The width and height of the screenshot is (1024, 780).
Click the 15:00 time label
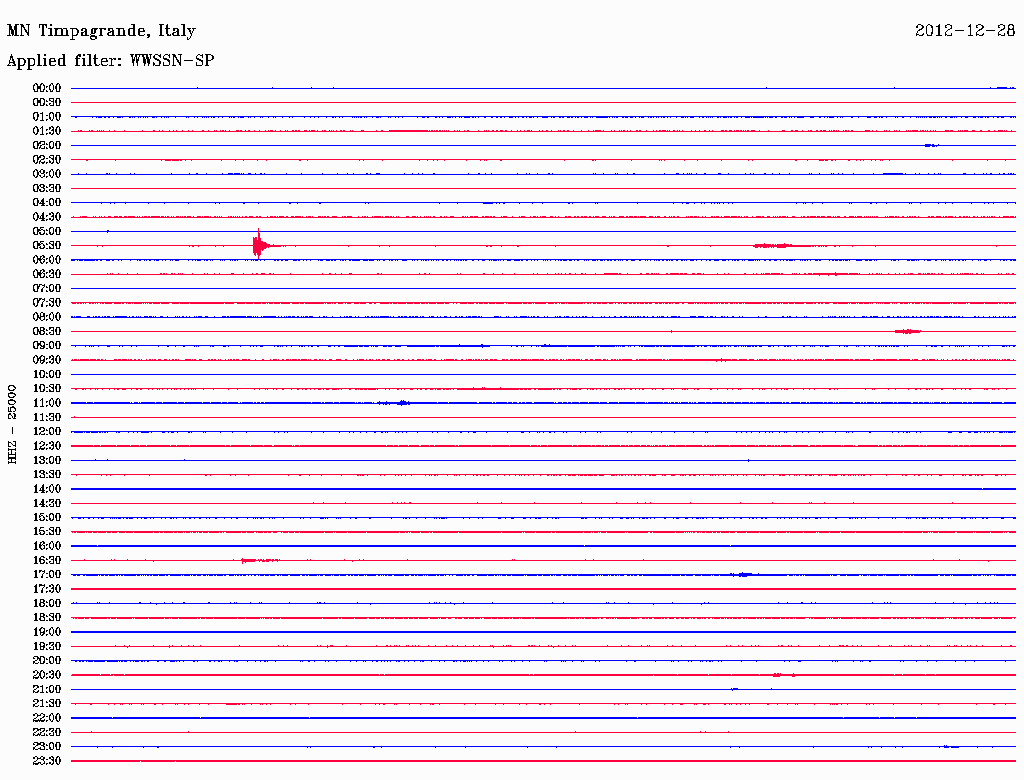tap(47, 517)
